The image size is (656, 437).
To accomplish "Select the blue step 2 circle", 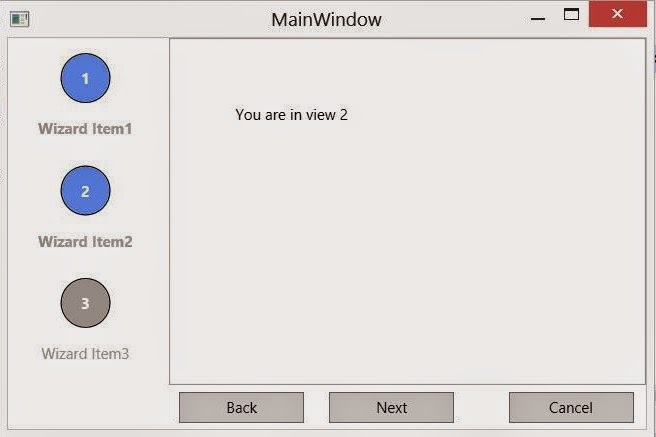I will tap(85, 191).
